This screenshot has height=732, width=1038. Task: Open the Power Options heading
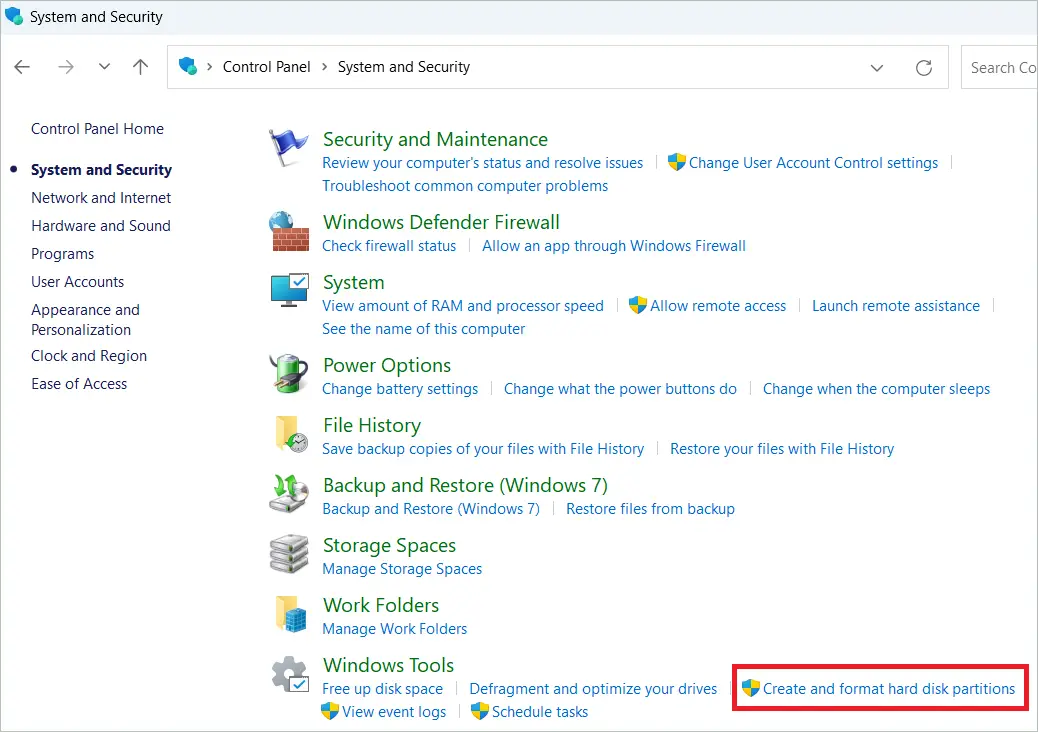tap(387, 365)
